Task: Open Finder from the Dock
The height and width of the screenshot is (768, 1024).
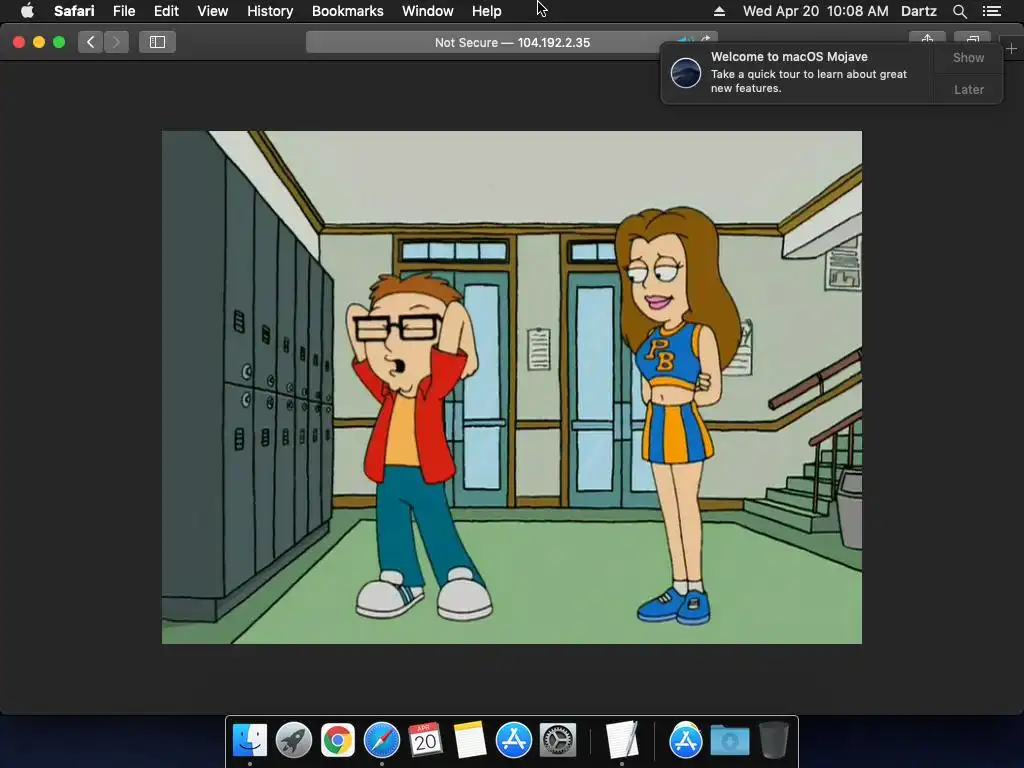Action: (250, 741)
